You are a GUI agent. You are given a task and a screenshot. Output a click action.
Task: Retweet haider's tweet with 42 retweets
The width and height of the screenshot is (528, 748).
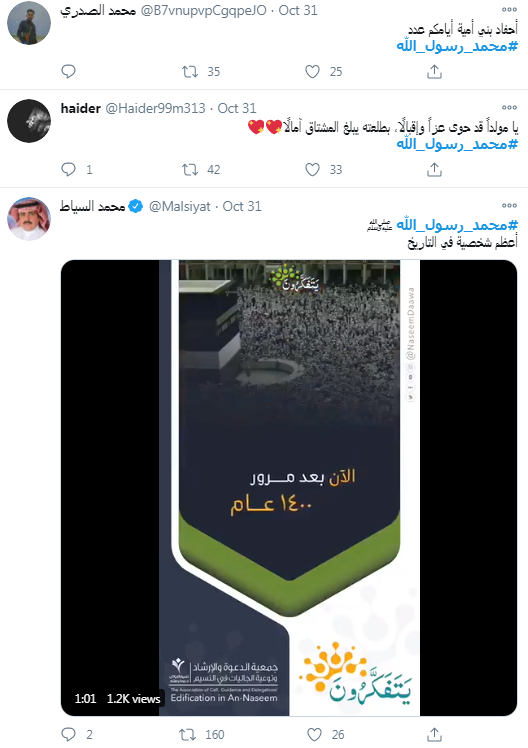(190, 169)
